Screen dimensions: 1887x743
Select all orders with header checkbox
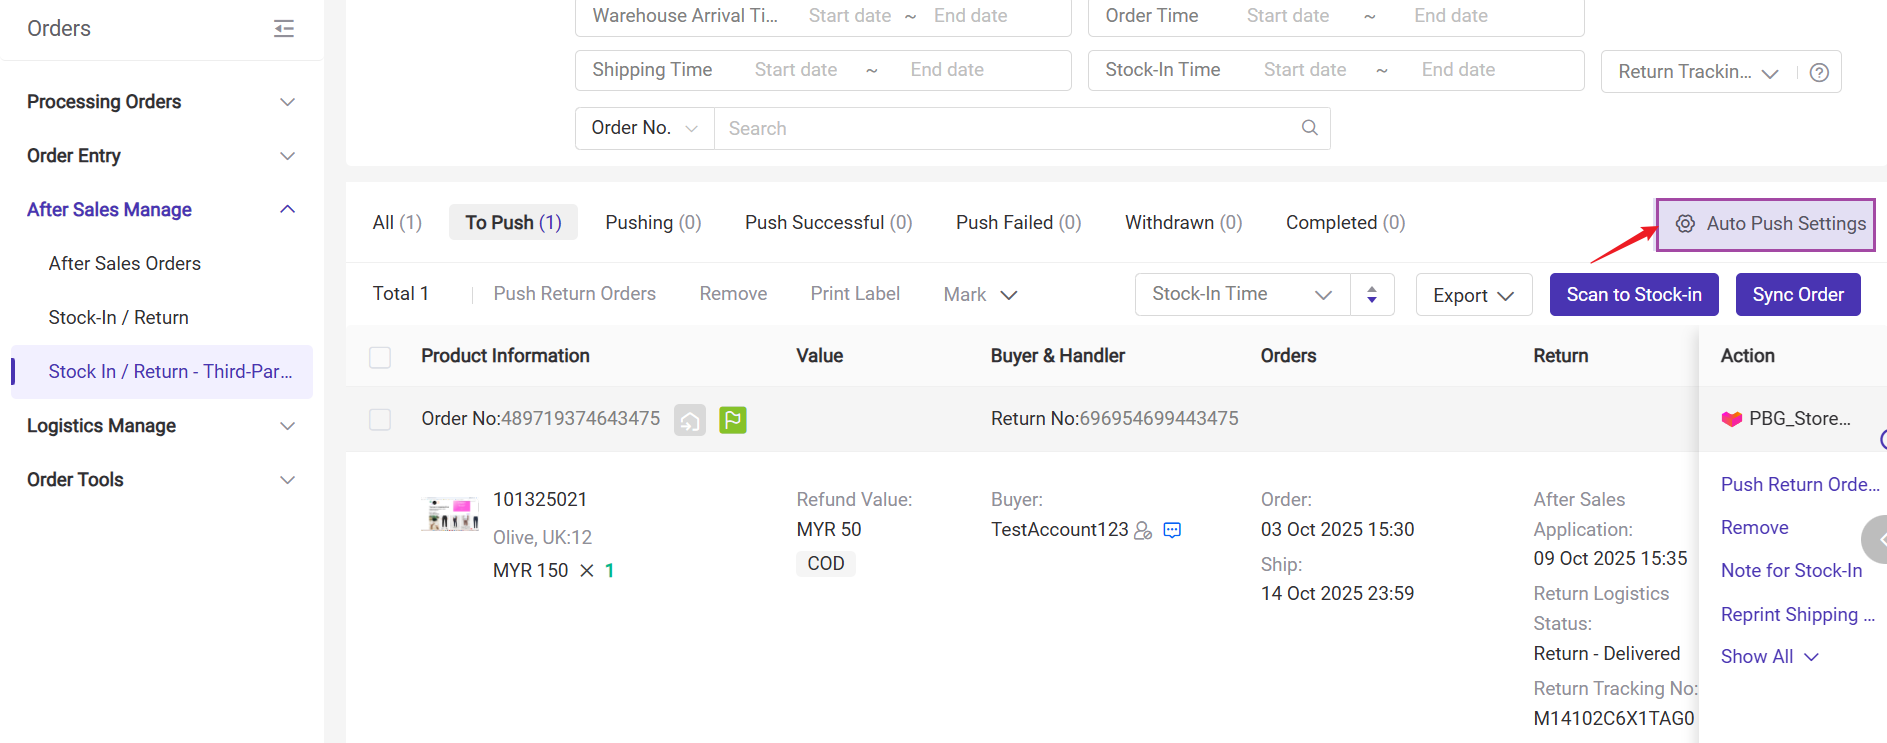click(x=380, y=357)
